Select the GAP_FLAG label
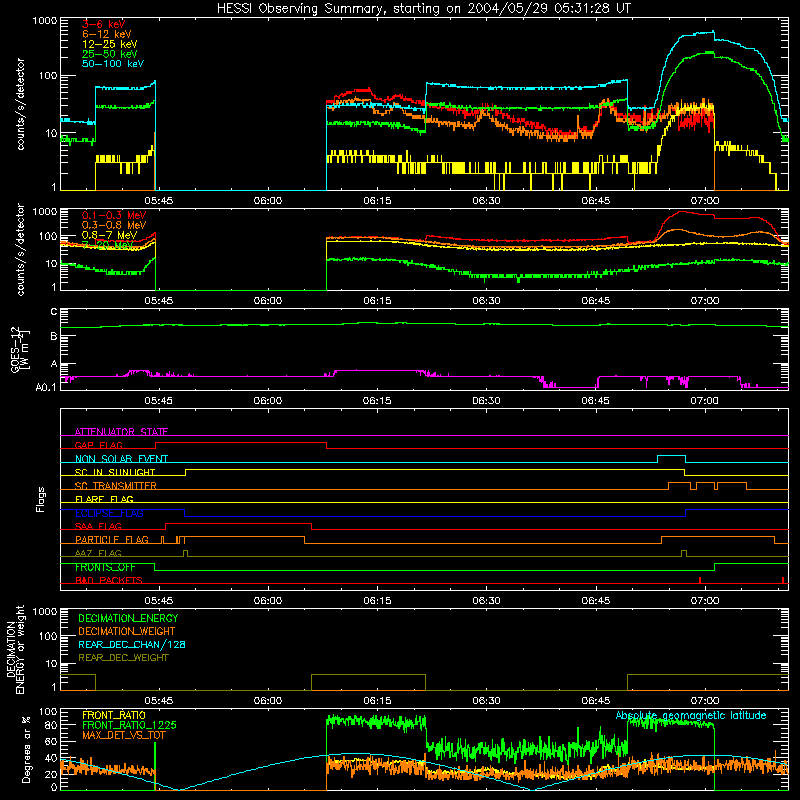Screen dimensions: 800x800 click(98, 445)
